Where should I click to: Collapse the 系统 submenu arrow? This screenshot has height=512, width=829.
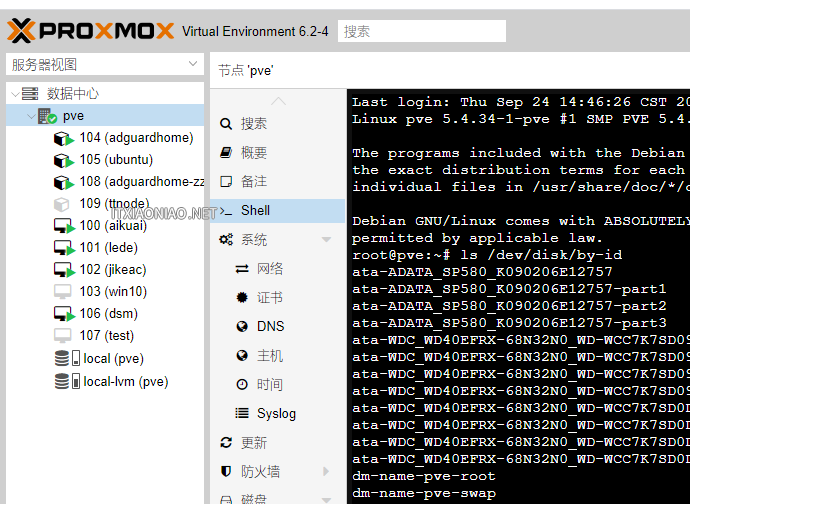coord(326,240)
